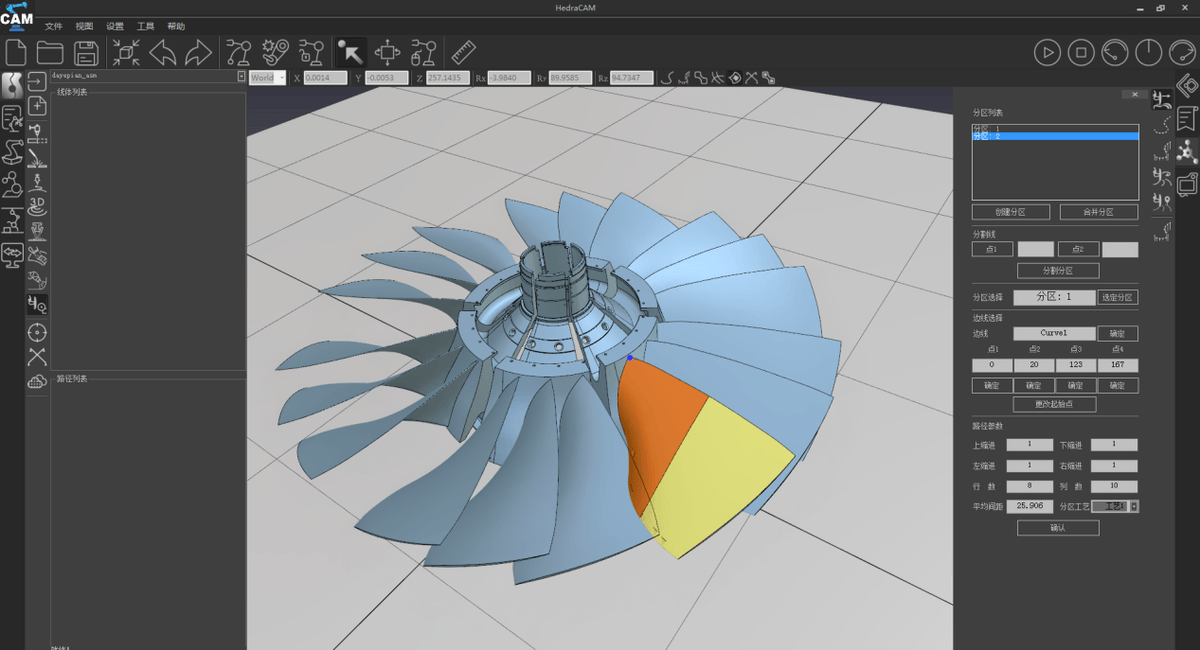Click the Rx field showing -3.9840
The height and width of the screenshot is (650, 1200).
point(509,77)
